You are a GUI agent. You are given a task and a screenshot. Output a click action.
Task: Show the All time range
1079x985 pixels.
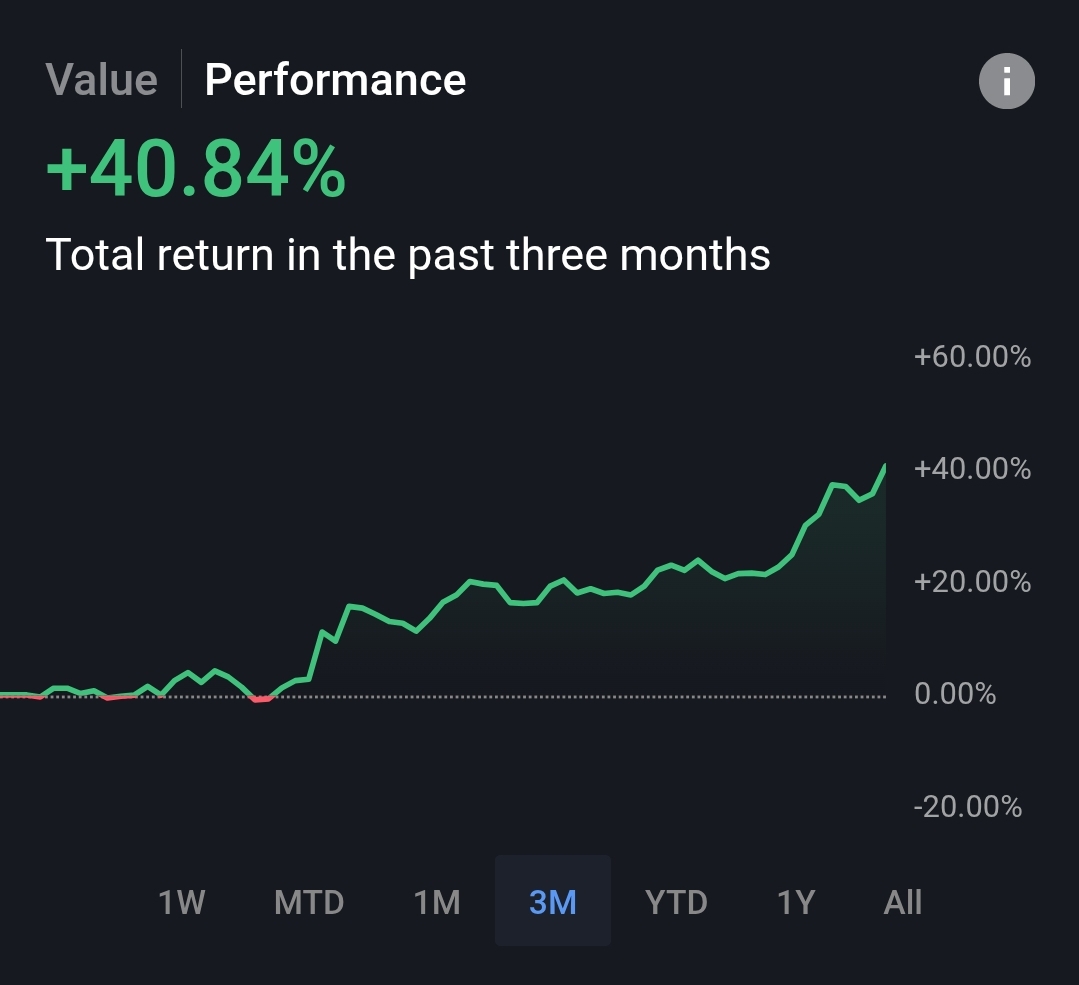[902, 902]
